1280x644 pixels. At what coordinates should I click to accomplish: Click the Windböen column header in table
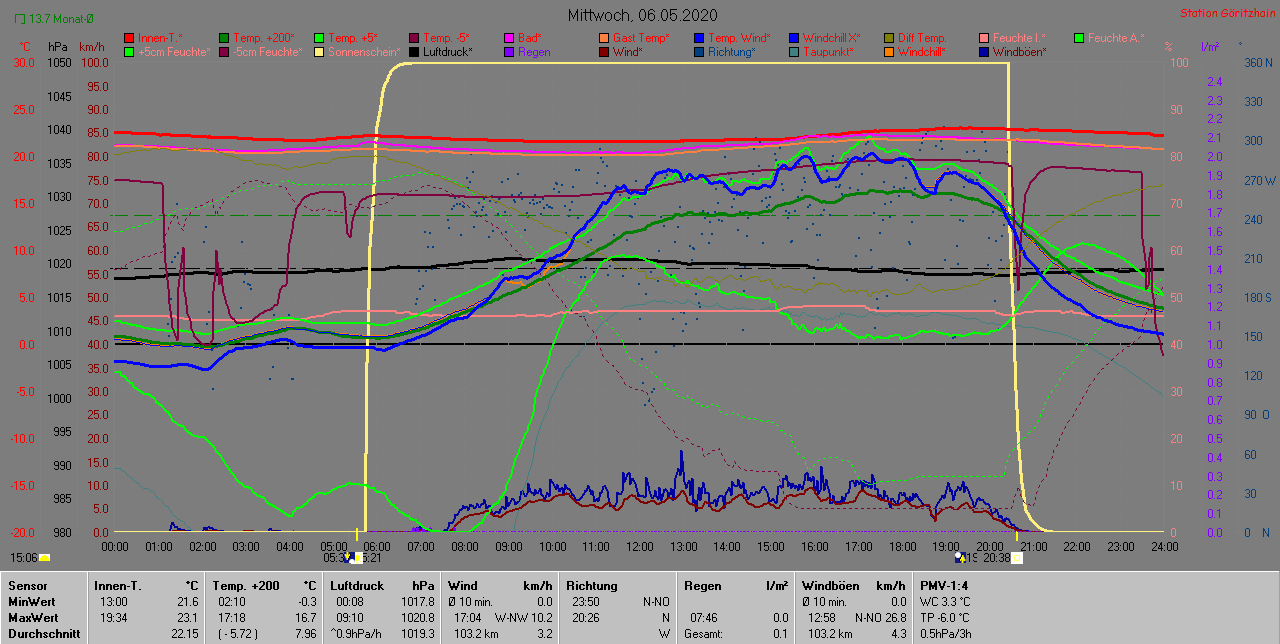tap(830, 585)
